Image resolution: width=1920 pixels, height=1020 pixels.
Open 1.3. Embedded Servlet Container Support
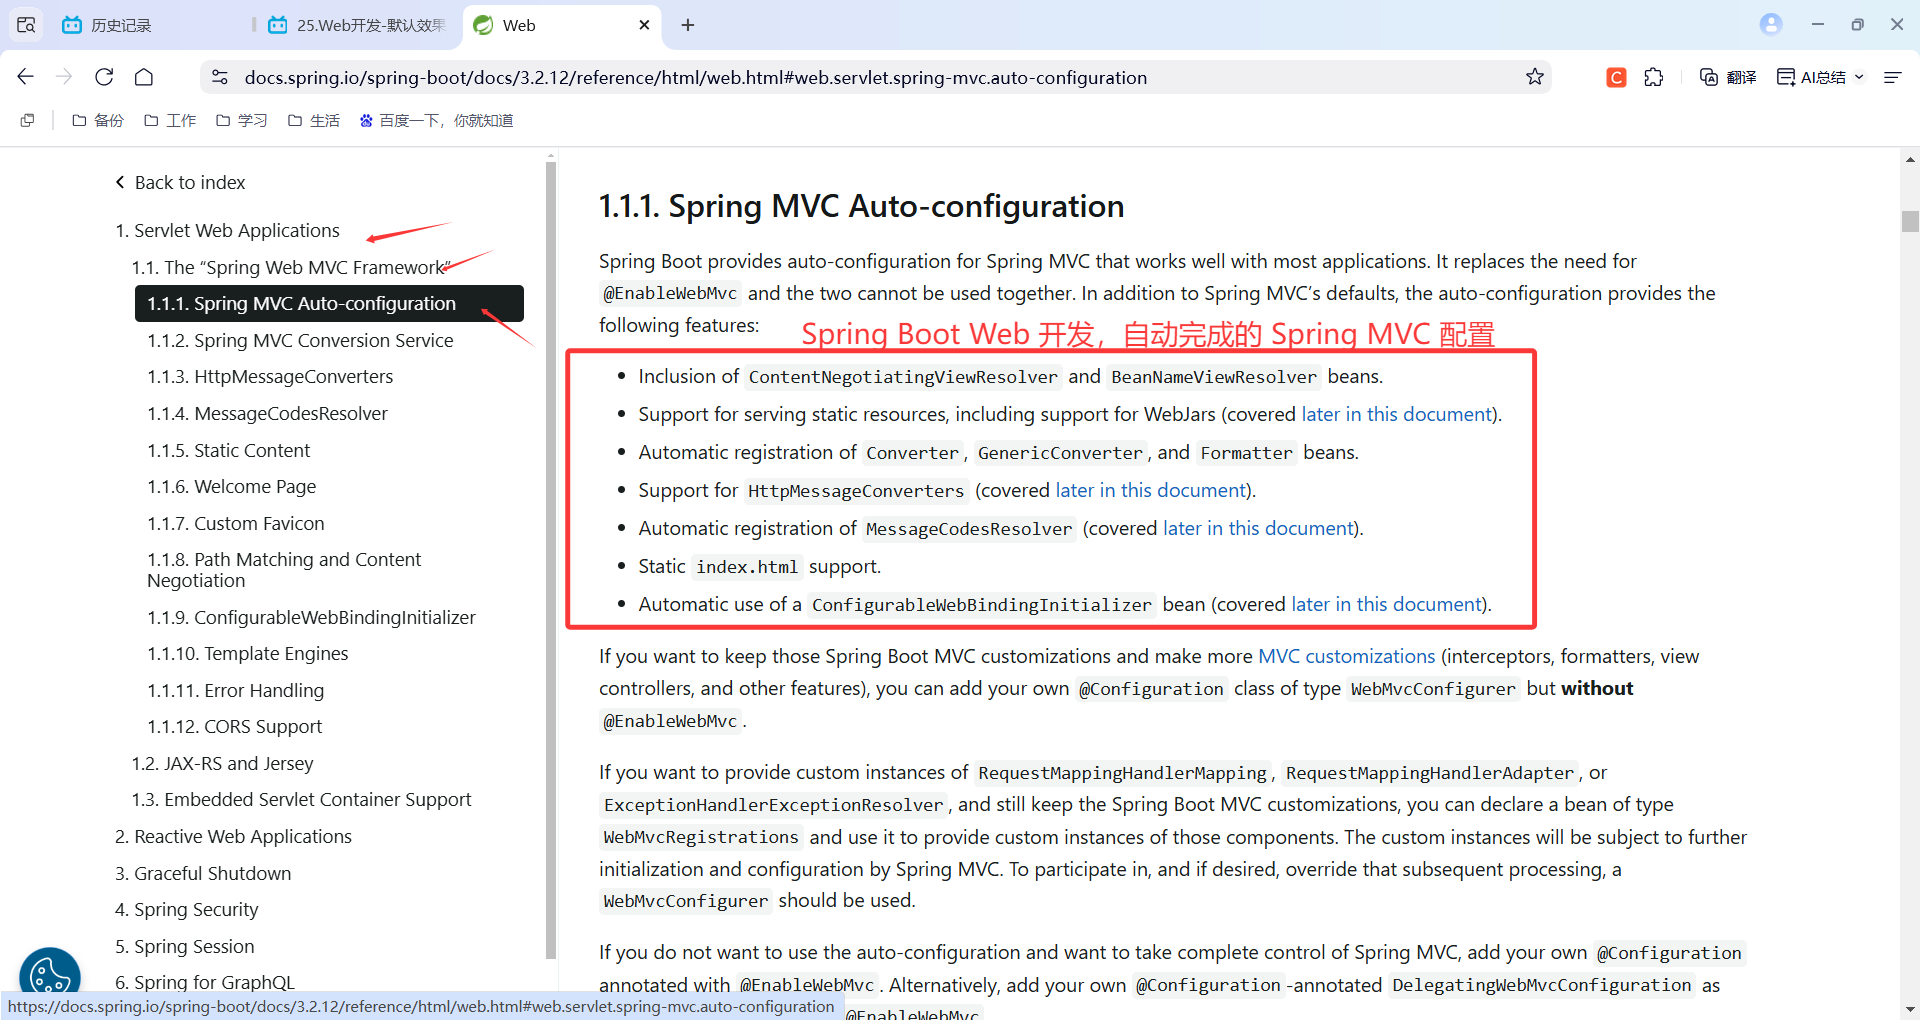pyautogui.click(x=301, y=799)
